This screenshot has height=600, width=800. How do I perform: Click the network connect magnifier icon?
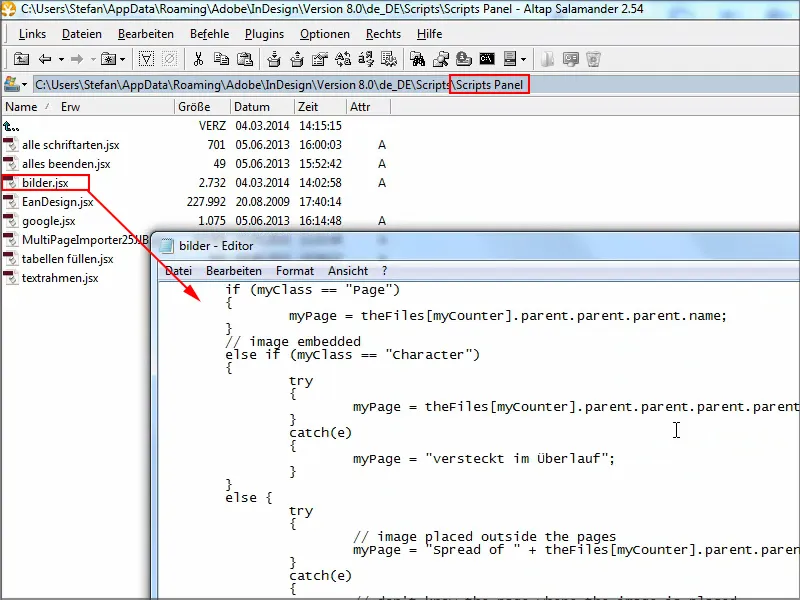pos(441,59)
